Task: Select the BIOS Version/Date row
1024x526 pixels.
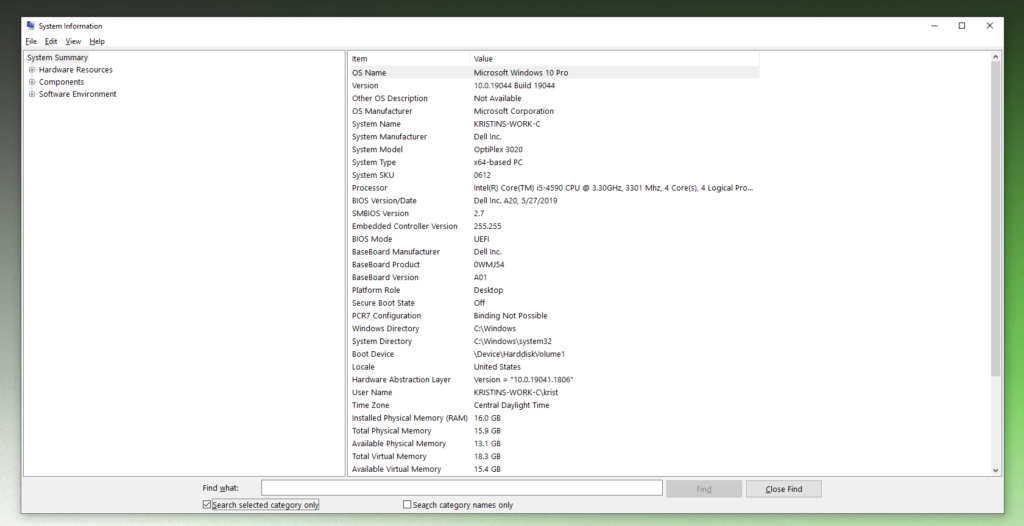Action: 554,201
